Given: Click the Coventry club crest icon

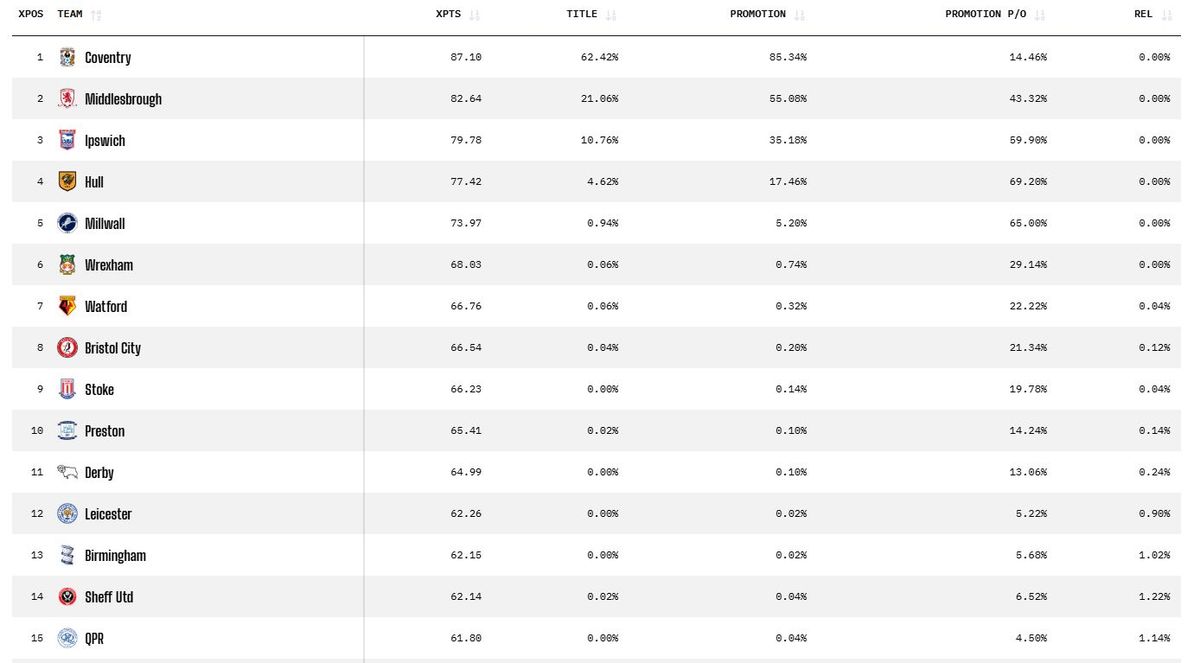Looking at the screenshot, I should click(x=67, y=57).
